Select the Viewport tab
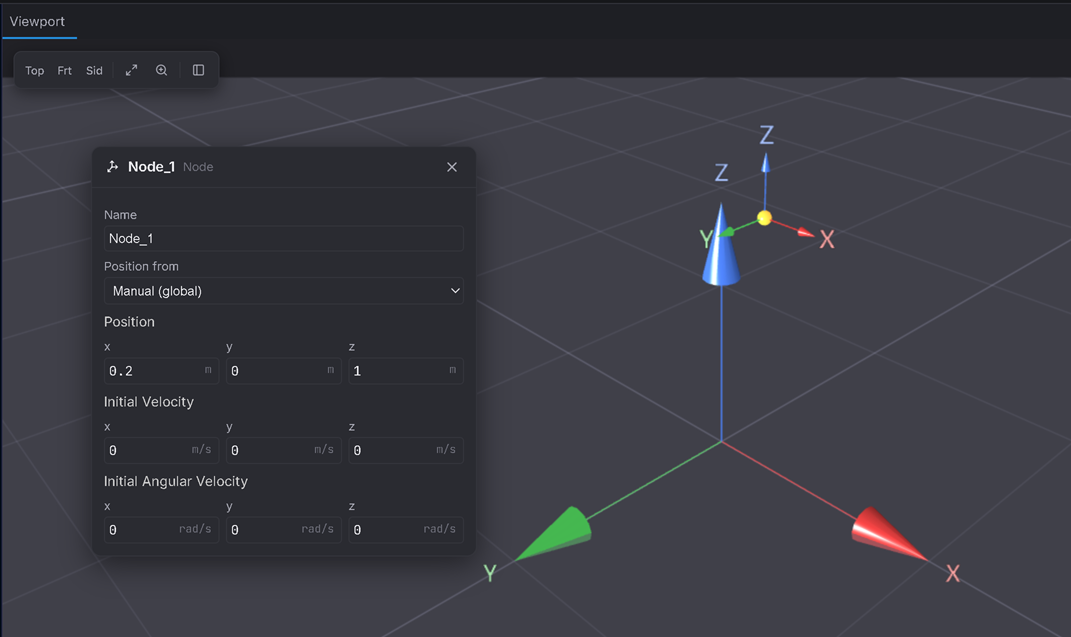Viewport: 1071px width, 637px height. 38,21
